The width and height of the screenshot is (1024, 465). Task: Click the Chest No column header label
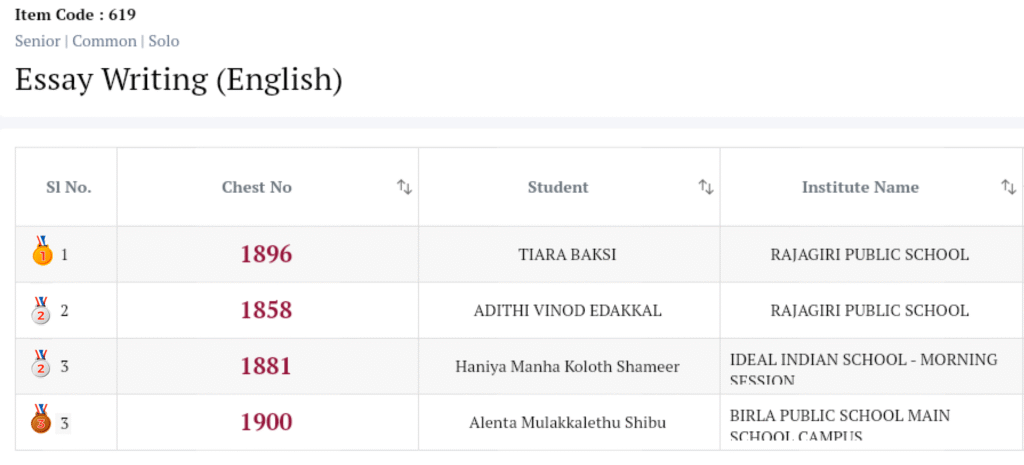click(x=257, y=187)
